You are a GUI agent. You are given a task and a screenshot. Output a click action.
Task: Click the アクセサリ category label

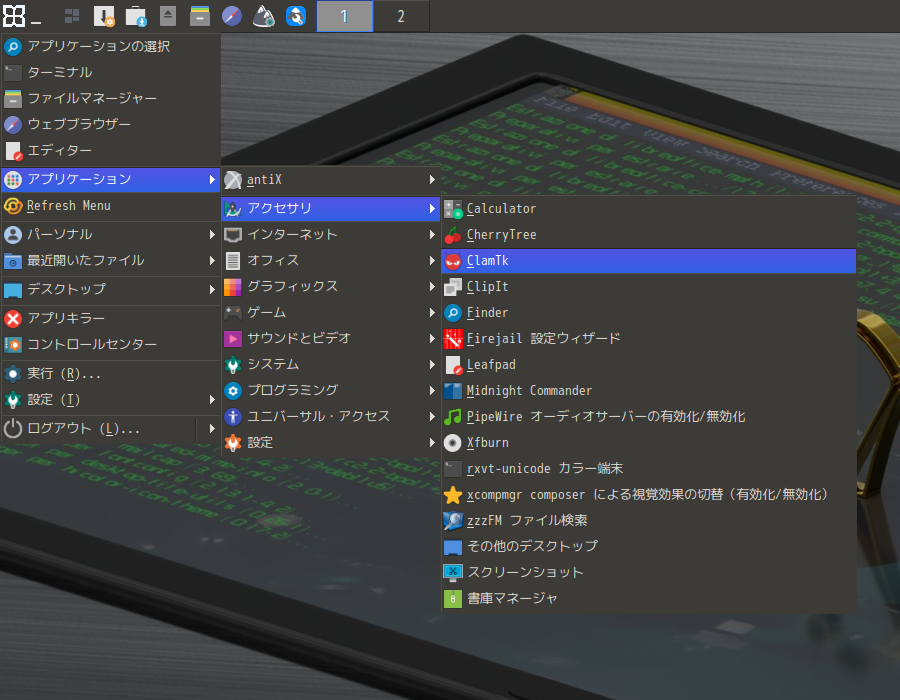tap(280, 208)
